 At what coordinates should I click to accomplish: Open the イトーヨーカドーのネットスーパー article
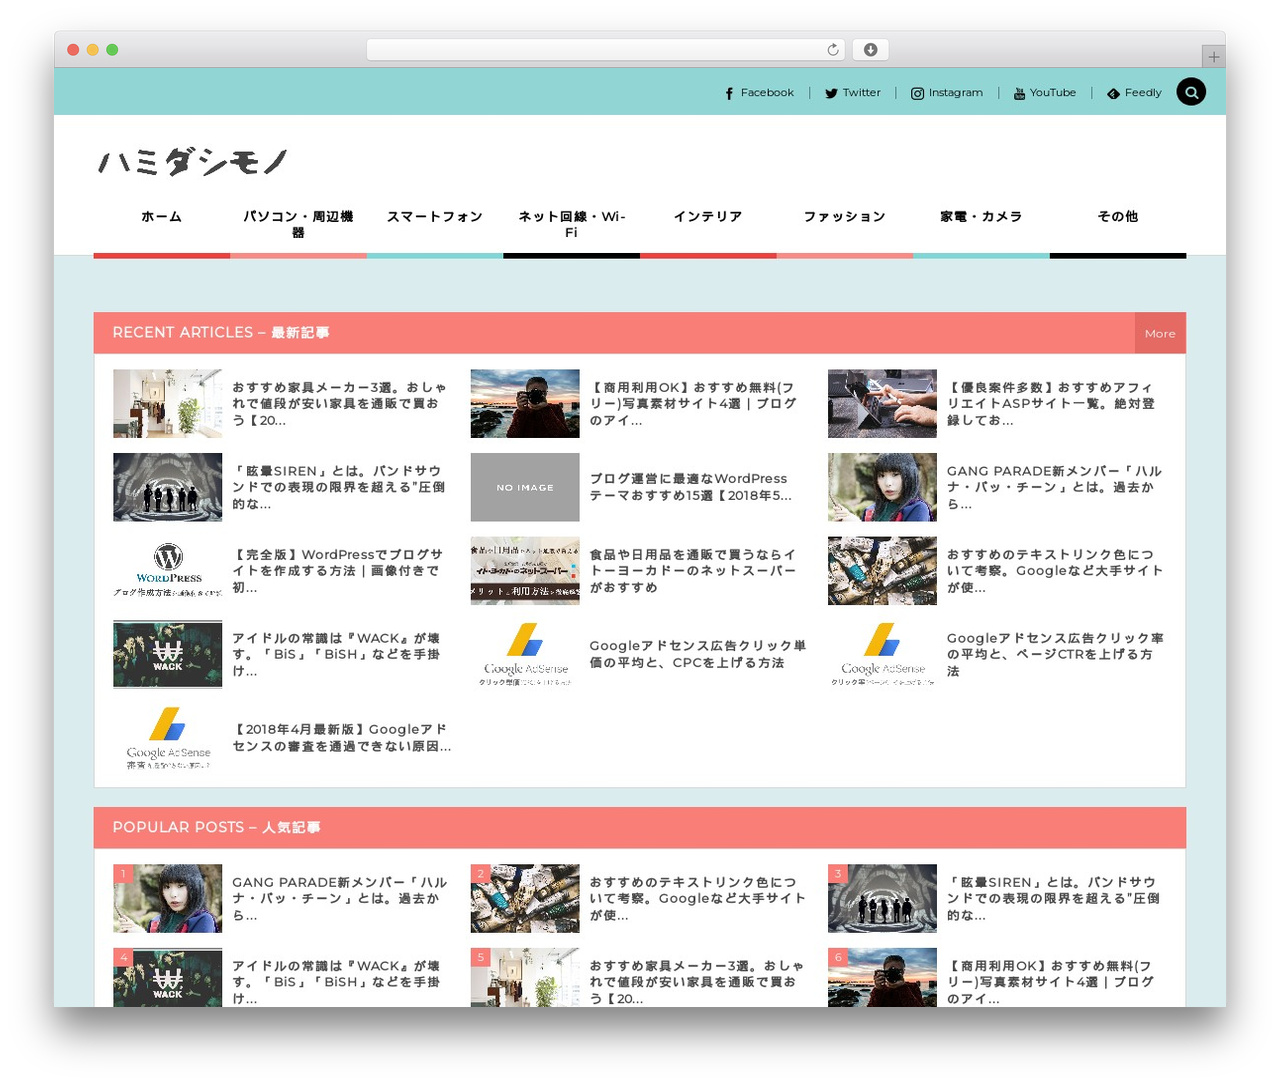pos(693,571)
